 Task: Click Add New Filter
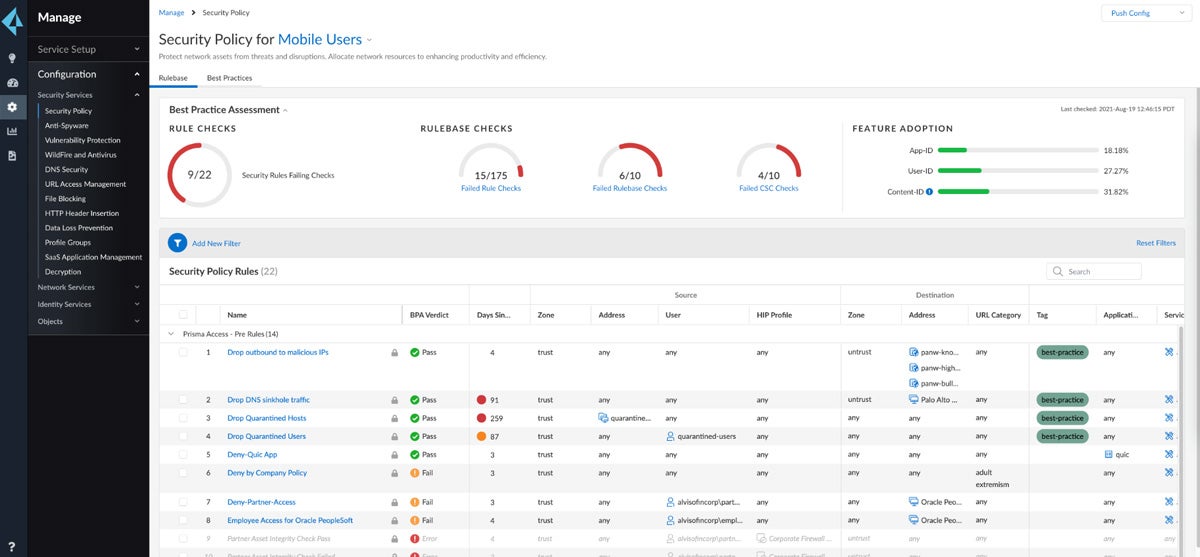[216, 243]
